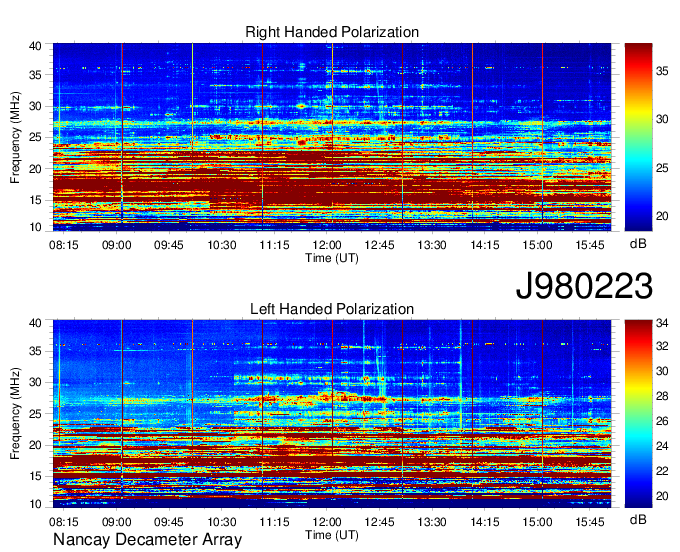Screen dimensions: 680x552
Task: Click the 22 dB mark on the lower color bar
Action: tap(662, 471)
